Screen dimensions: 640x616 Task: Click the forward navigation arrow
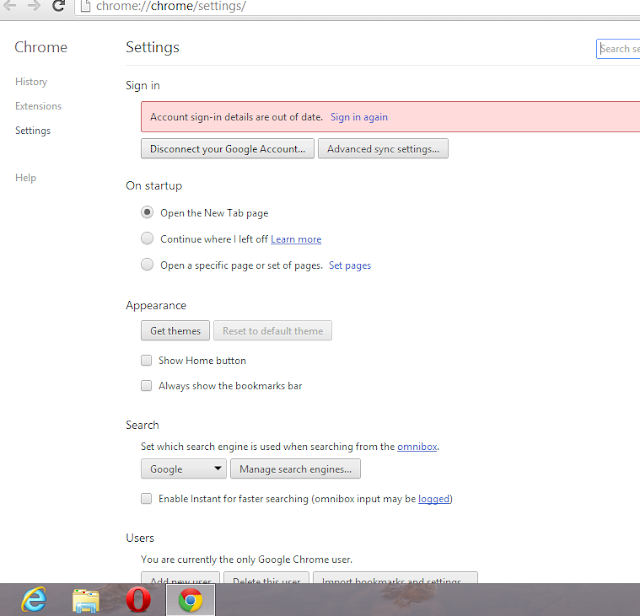(34, 6)
